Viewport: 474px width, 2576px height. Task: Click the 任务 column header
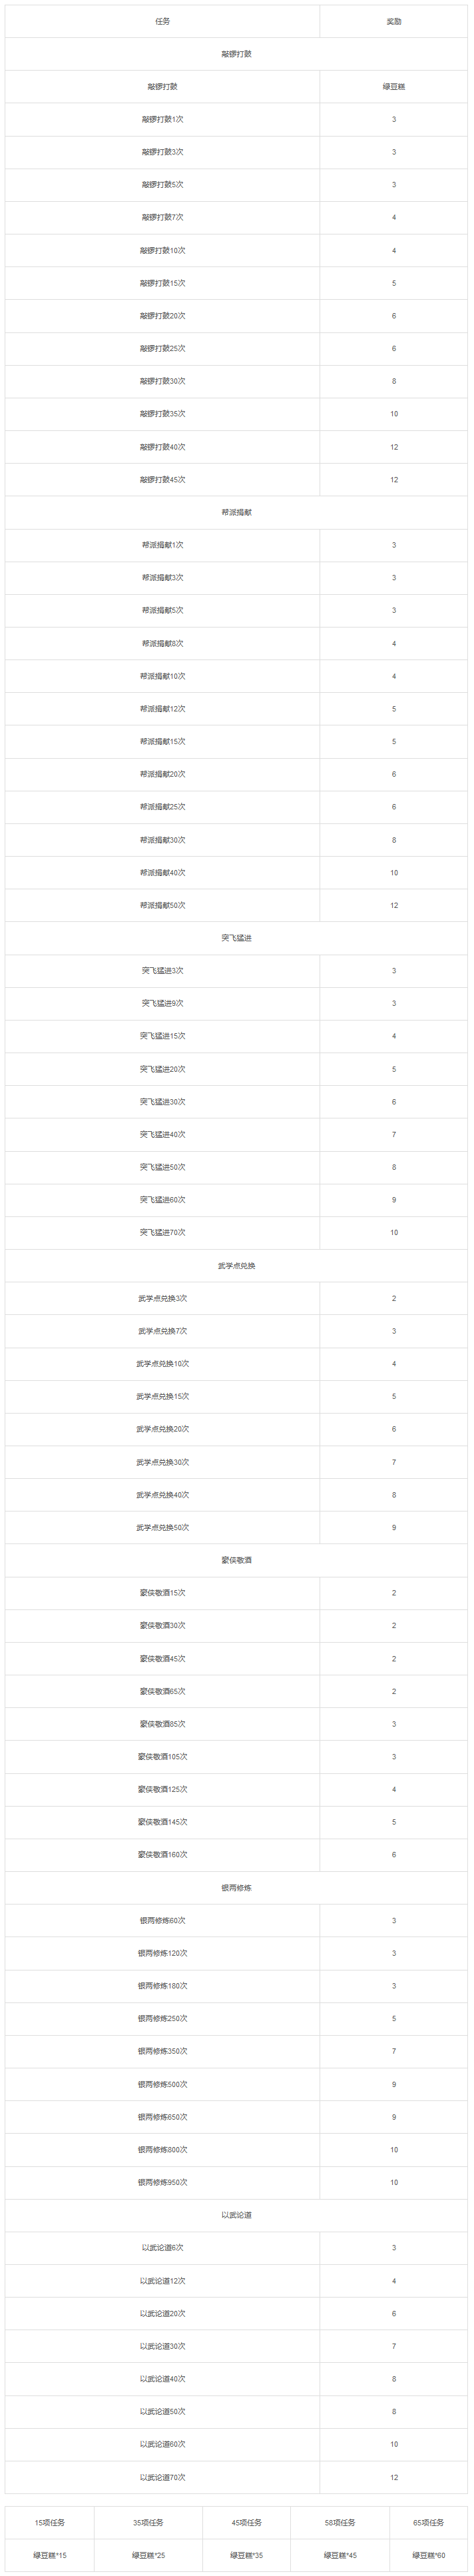point(162,21)
